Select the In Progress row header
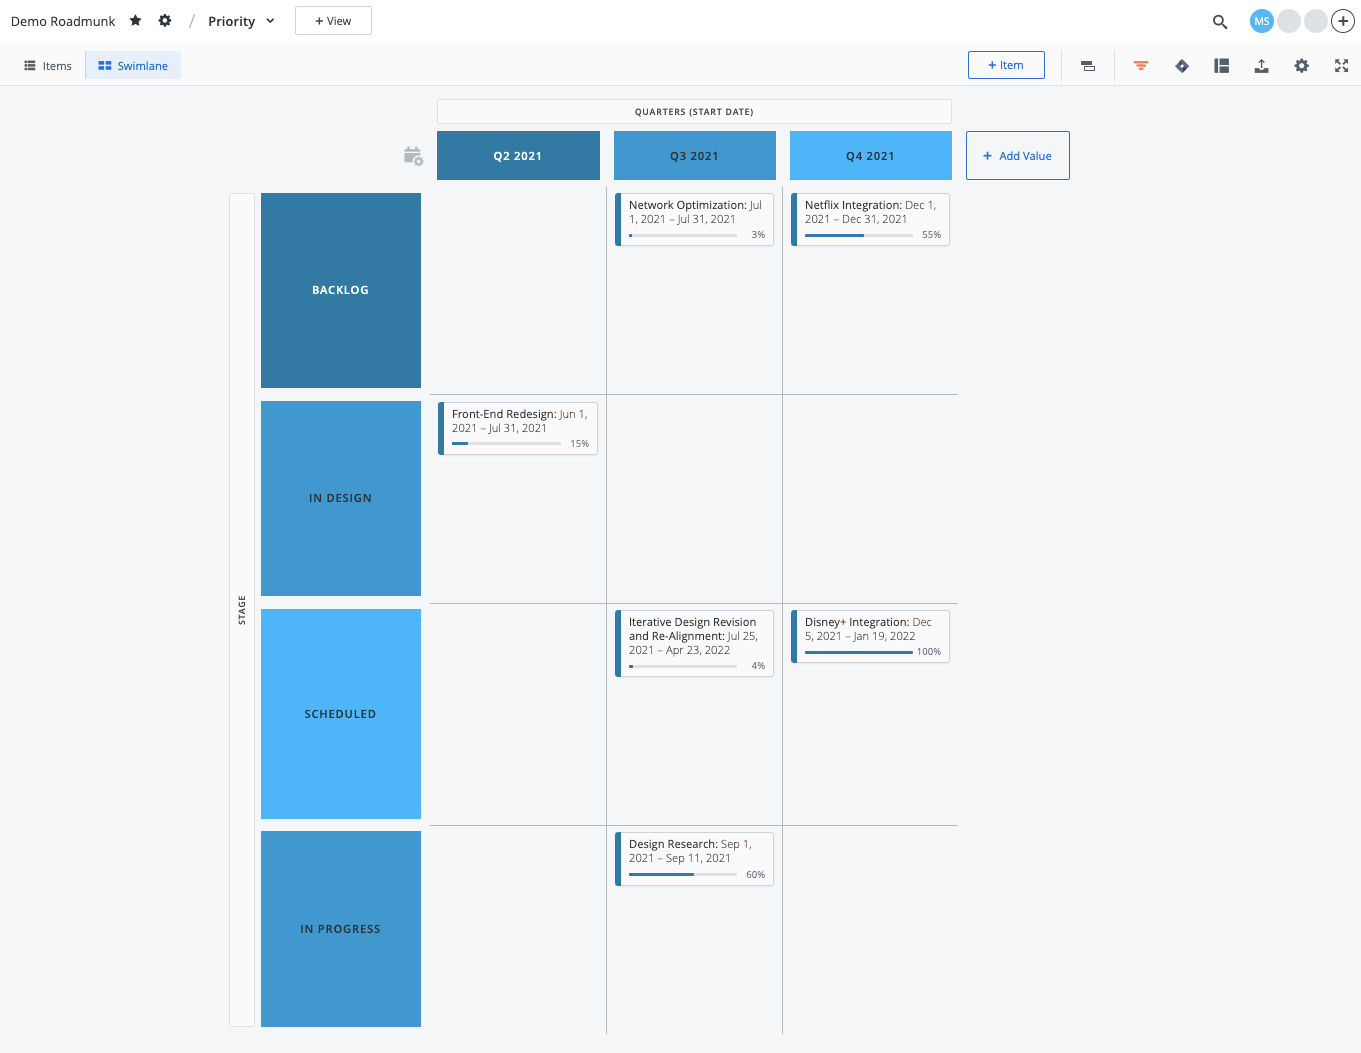 tap(341, 929)
